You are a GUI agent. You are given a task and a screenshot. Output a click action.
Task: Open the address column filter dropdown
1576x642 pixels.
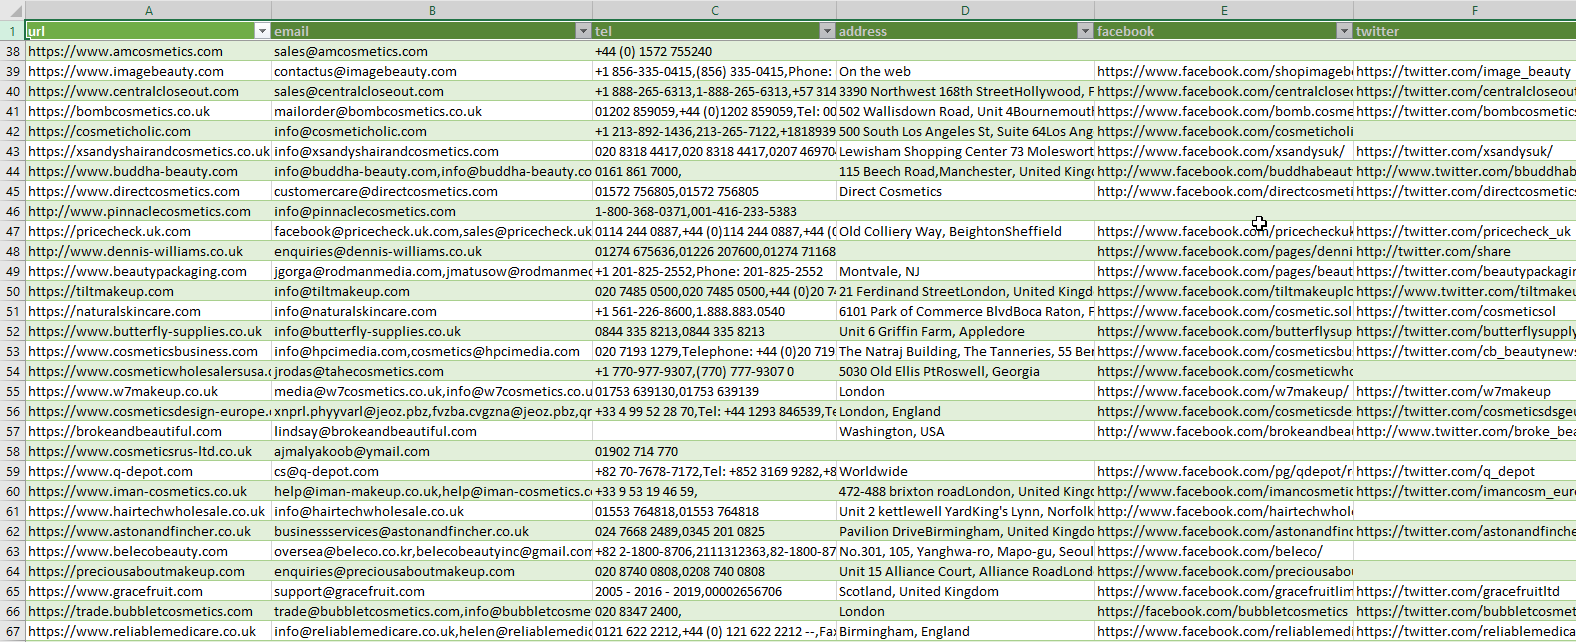pyautogui.click(x=1085, y=31)
